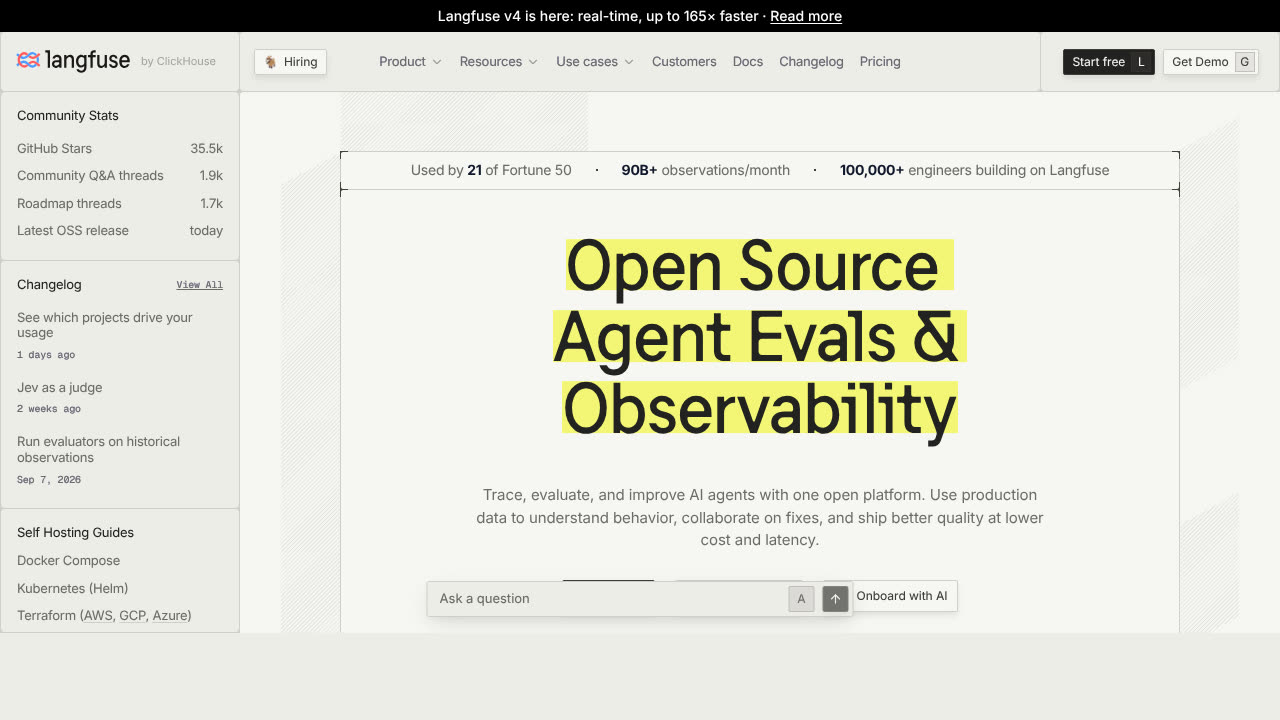Click 'by ClickHouse' text next to logo

178,62
